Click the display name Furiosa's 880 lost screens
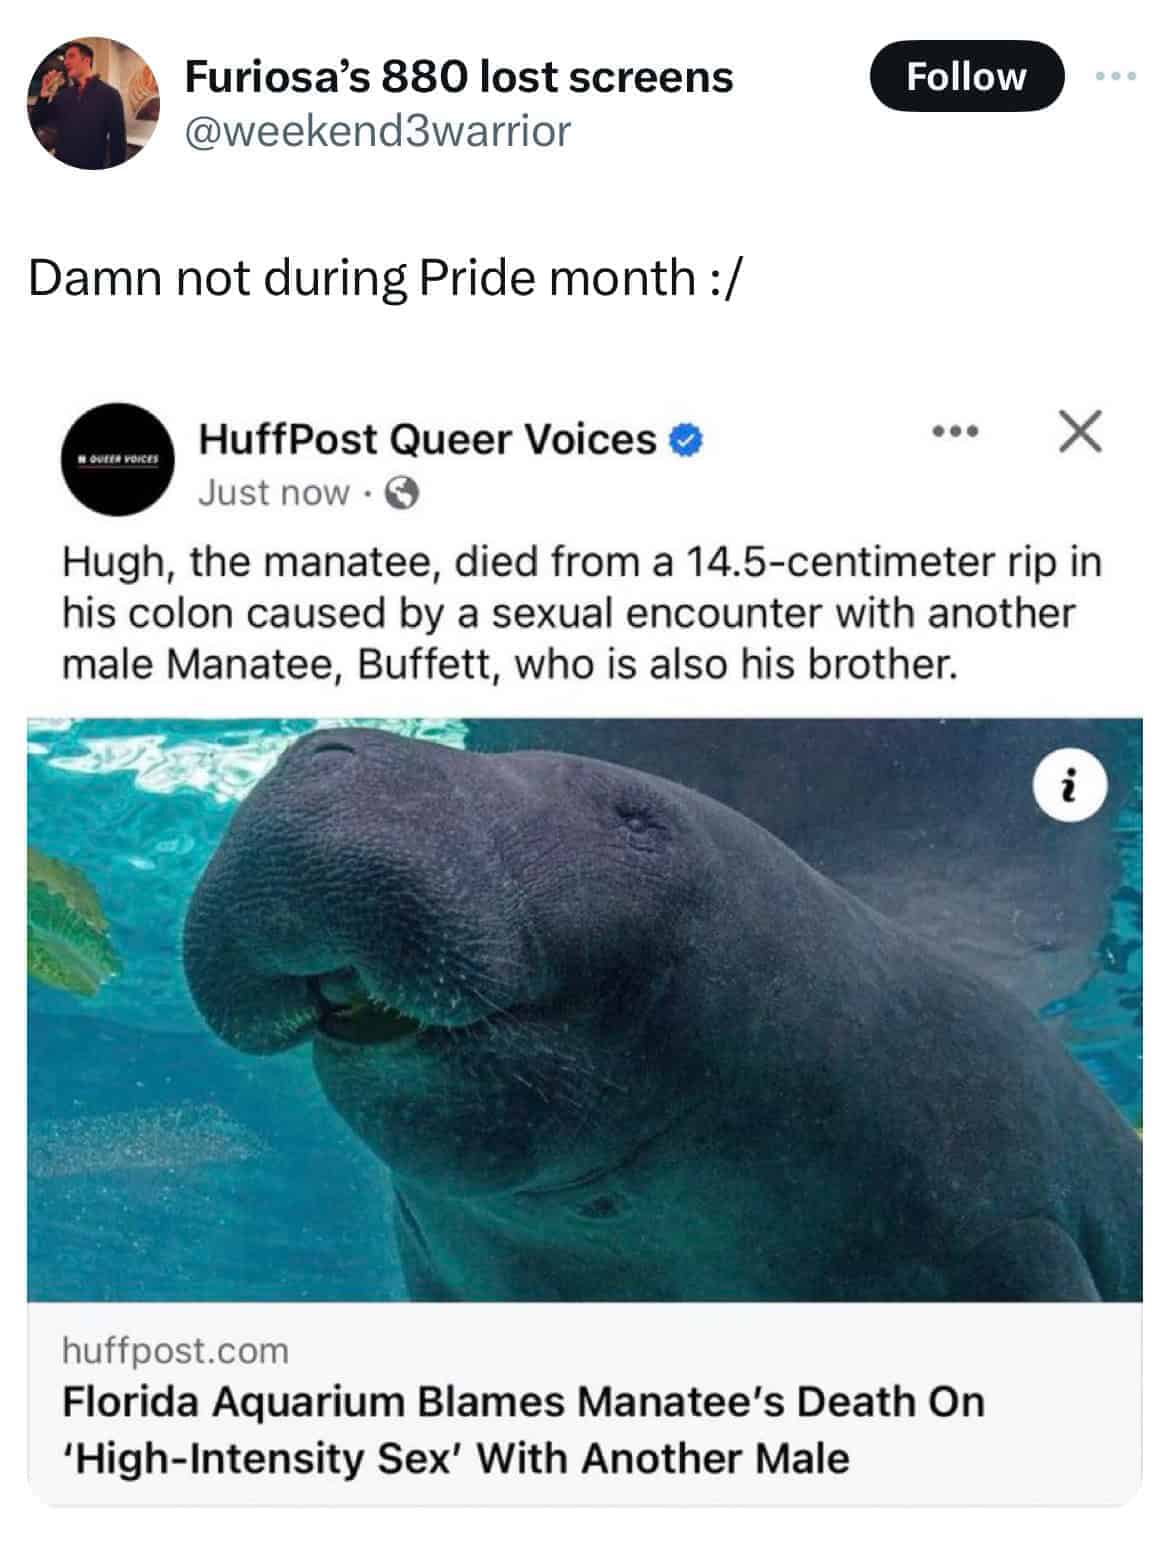1170x1562 pixels. [x=458, y=77]
